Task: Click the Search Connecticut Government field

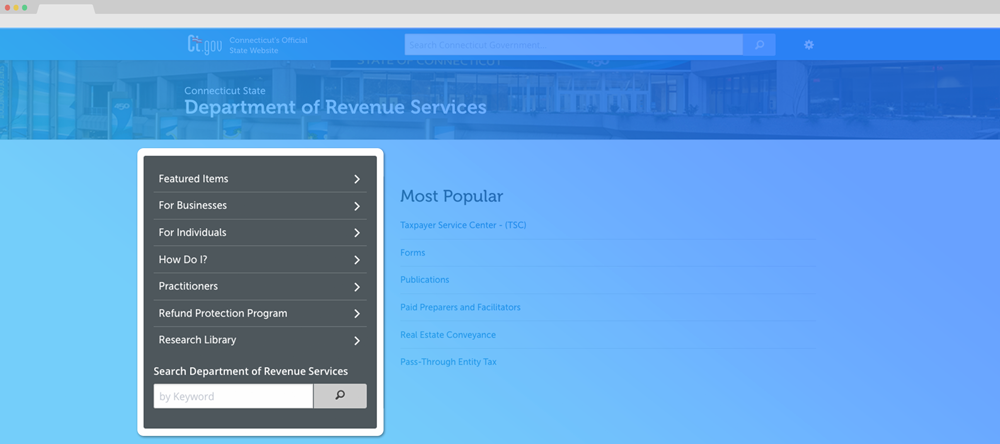Action: pyautogui.click(x=573, y=45)
